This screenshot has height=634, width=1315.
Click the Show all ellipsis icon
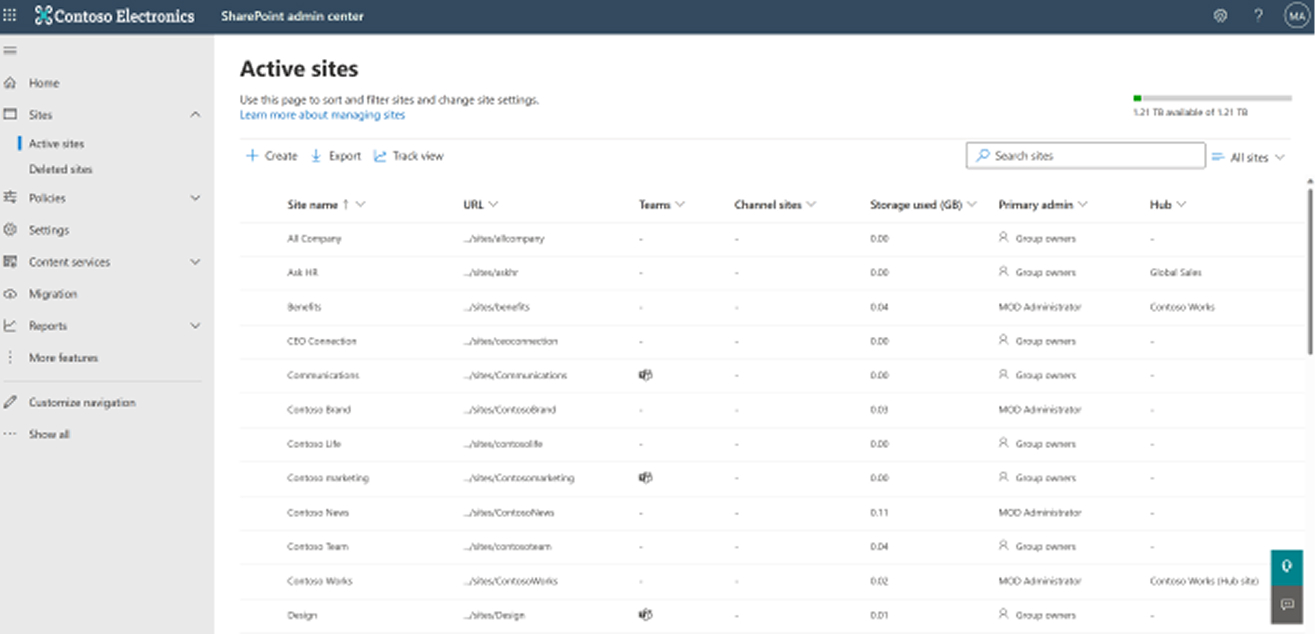[x=10, y=434]
